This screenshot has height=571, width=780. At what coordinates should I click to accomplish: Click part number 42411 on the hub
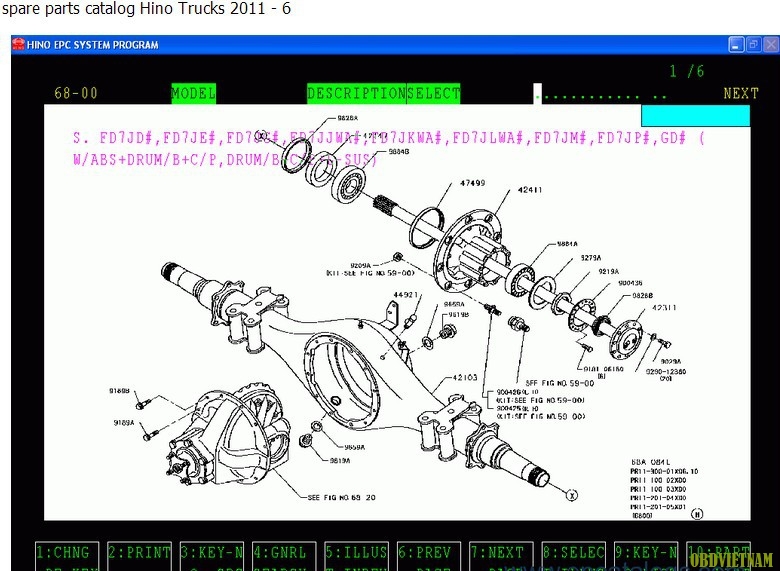(x=530, y=190)
